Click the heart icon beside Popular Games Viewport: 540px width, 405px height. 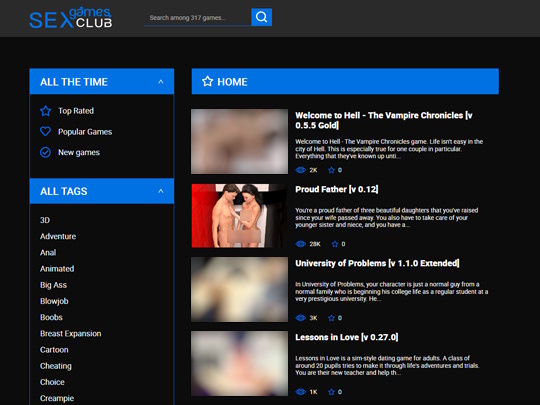point(45,131)
